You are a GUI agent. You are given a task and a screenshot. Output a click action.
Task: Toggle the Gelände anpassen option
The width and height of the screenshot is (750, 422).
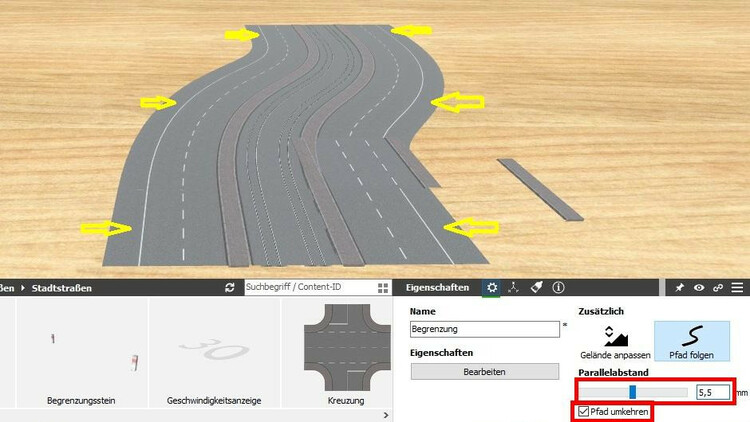click(x=615, y=342)
